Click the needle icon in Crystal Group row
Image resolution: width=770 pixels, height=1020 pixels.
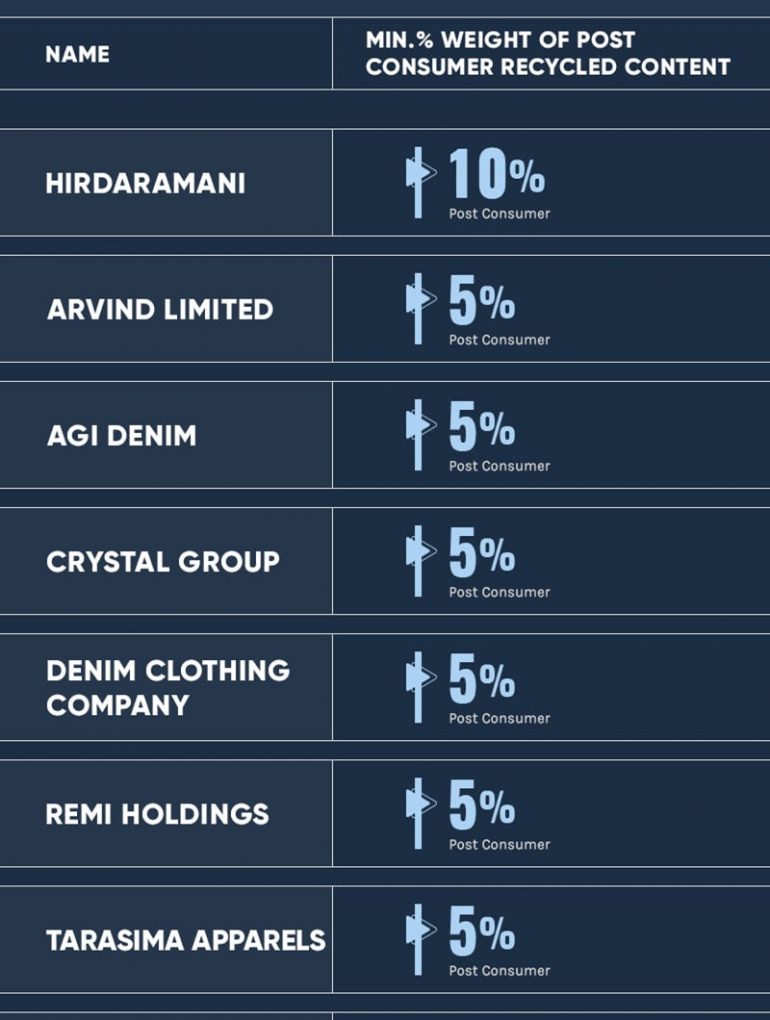pyautogui.click(x=420, y=561)
